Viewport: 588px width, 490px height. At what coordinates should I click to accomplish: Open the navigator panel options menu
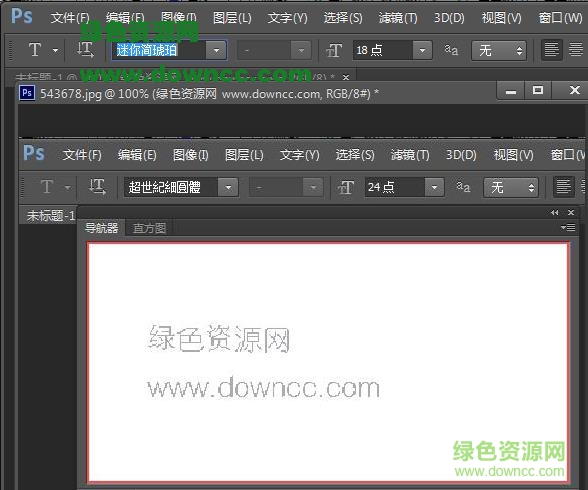click(568, 228)
